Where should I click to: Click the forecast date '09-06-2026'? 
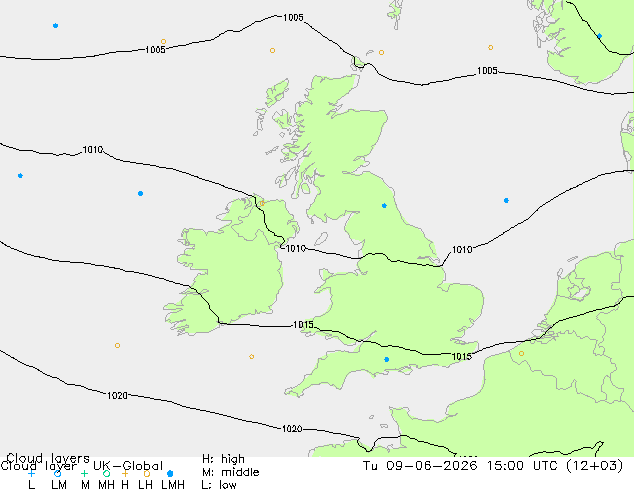[432, 465]
